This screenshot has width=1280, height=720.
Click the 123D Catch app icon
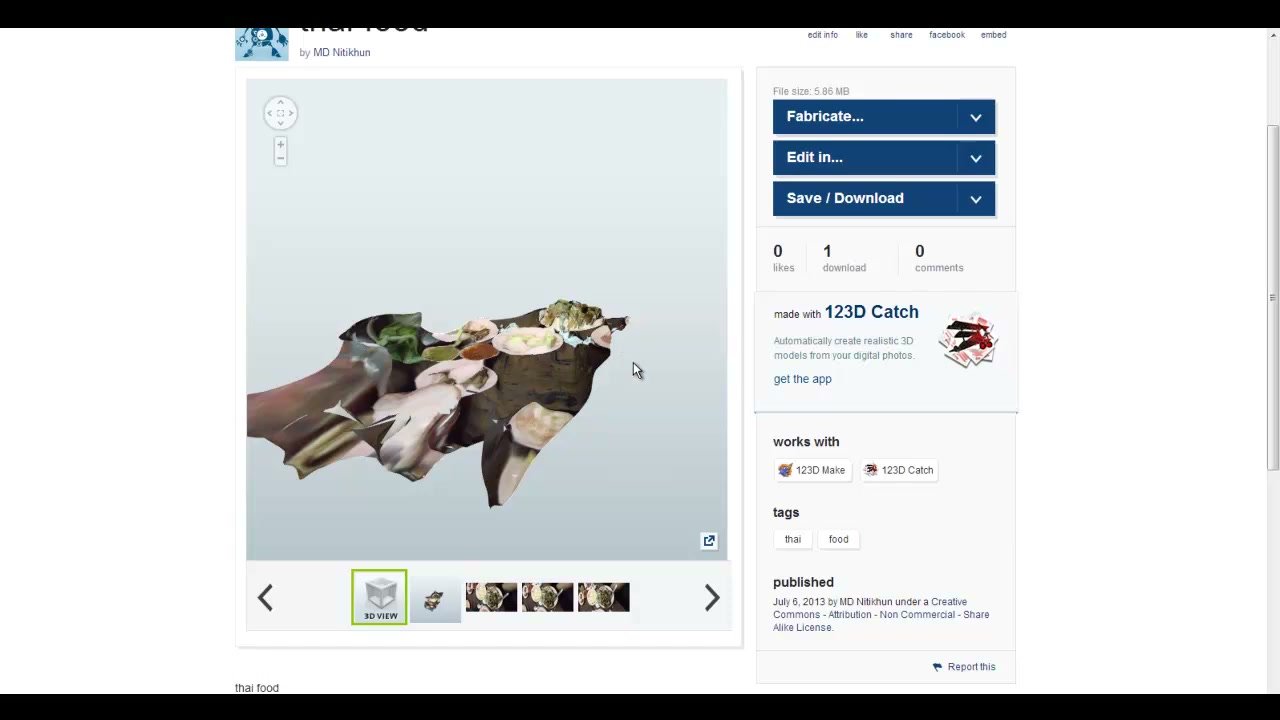pos(871,470)
